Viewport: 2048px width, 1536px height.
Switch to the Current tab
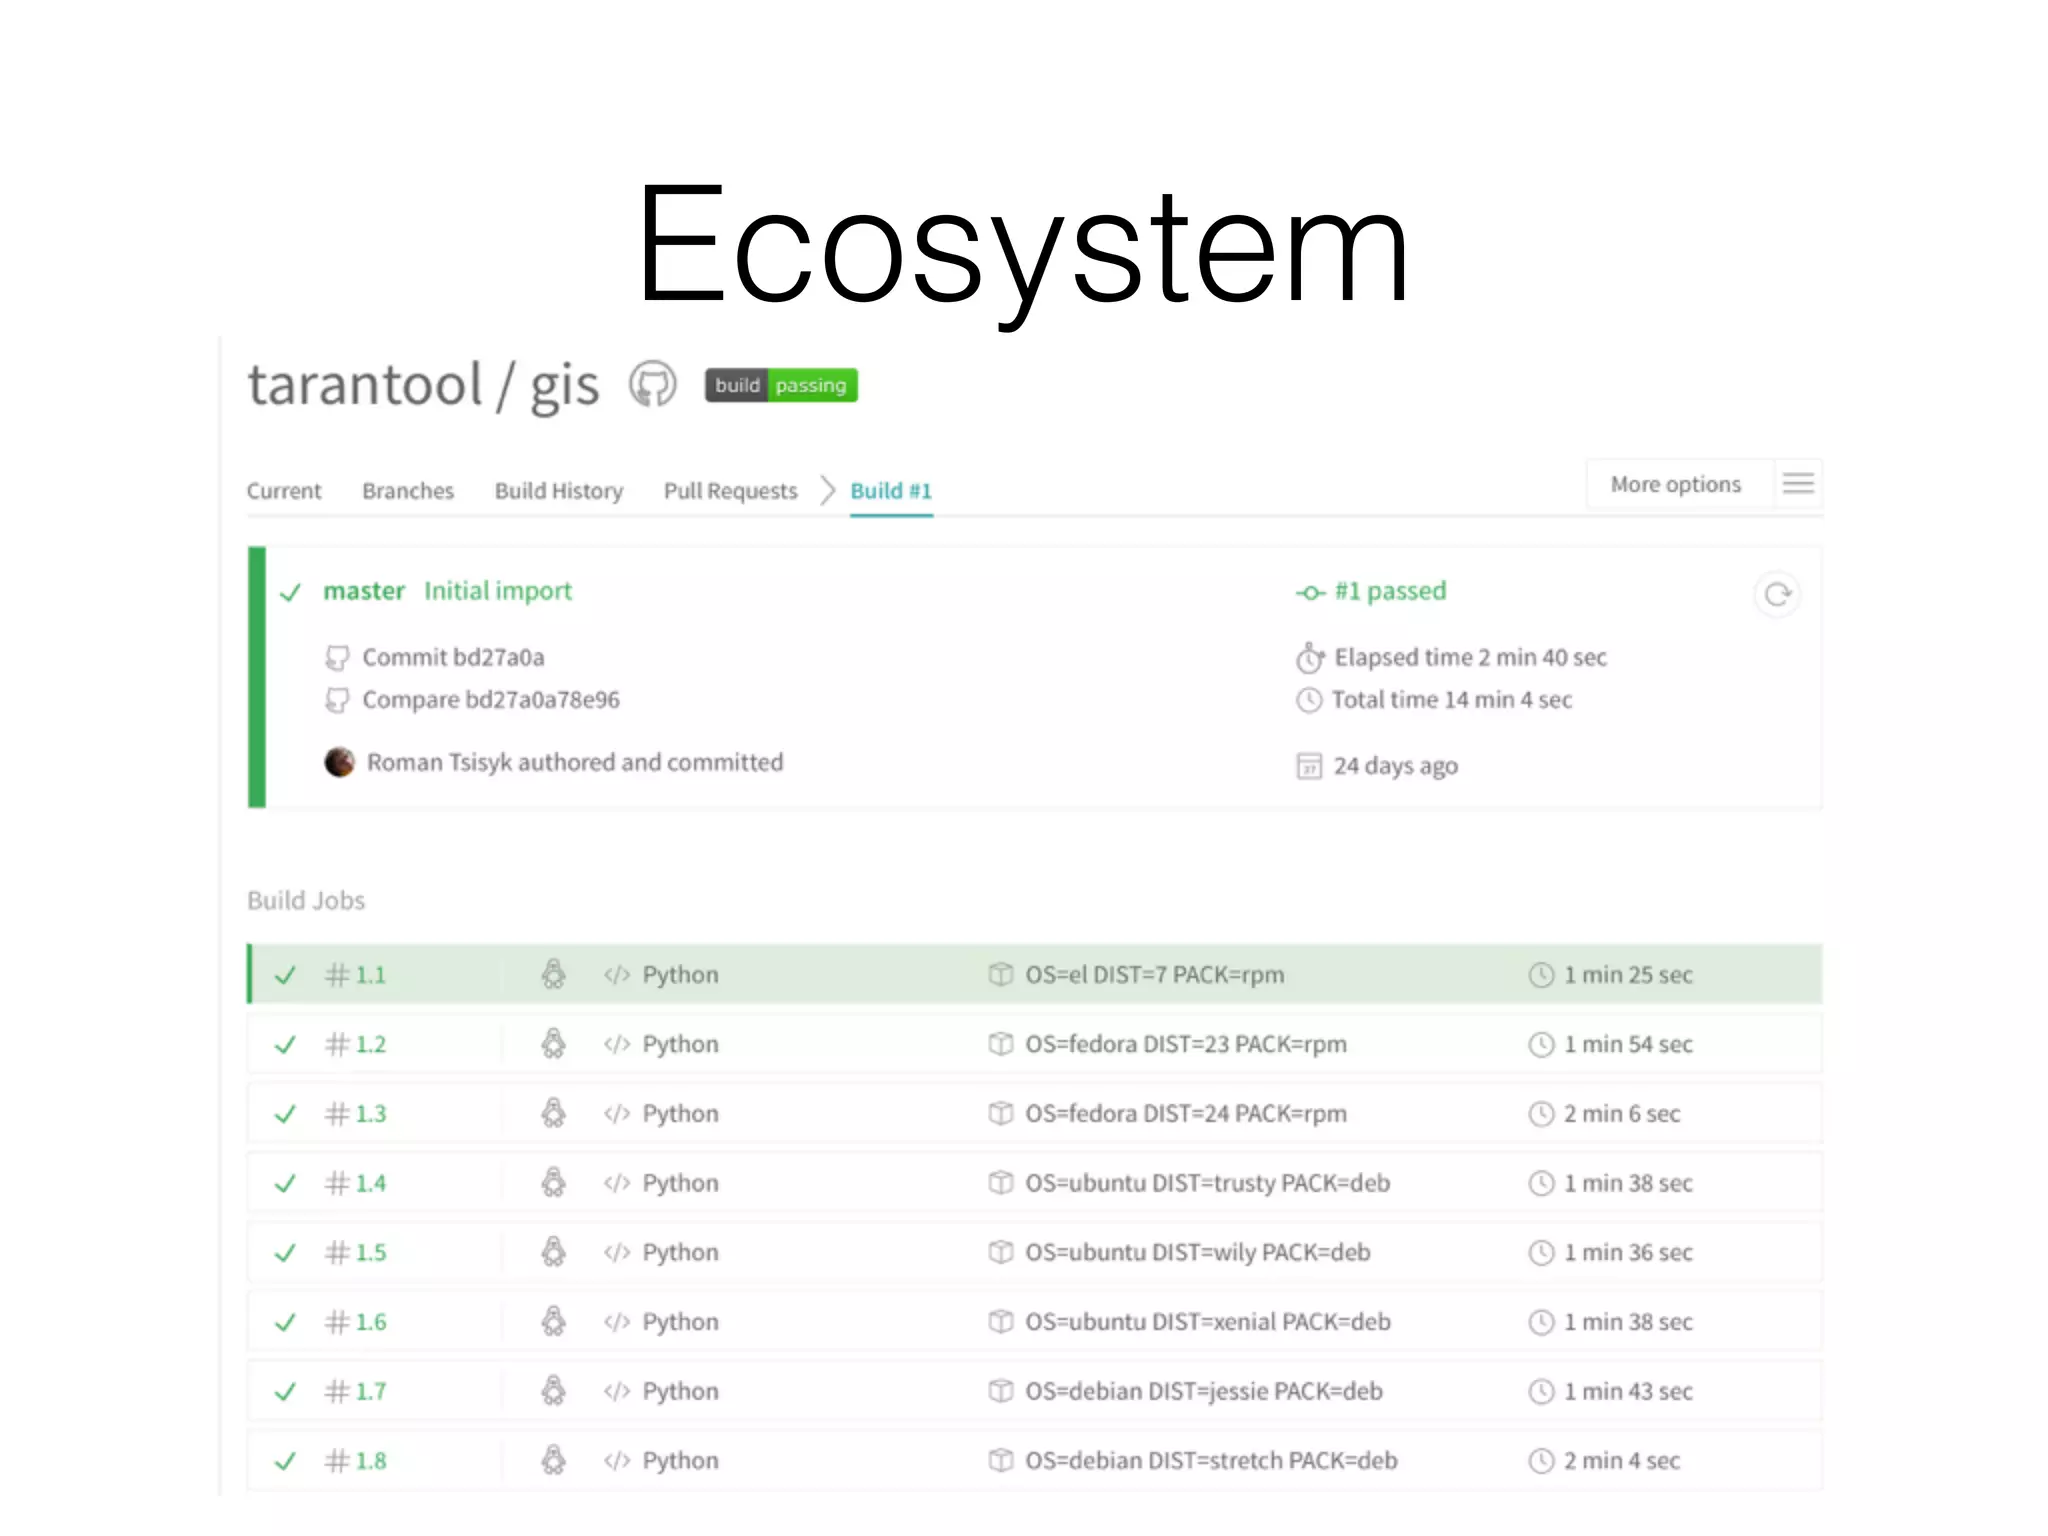click(x=284, y=491)
